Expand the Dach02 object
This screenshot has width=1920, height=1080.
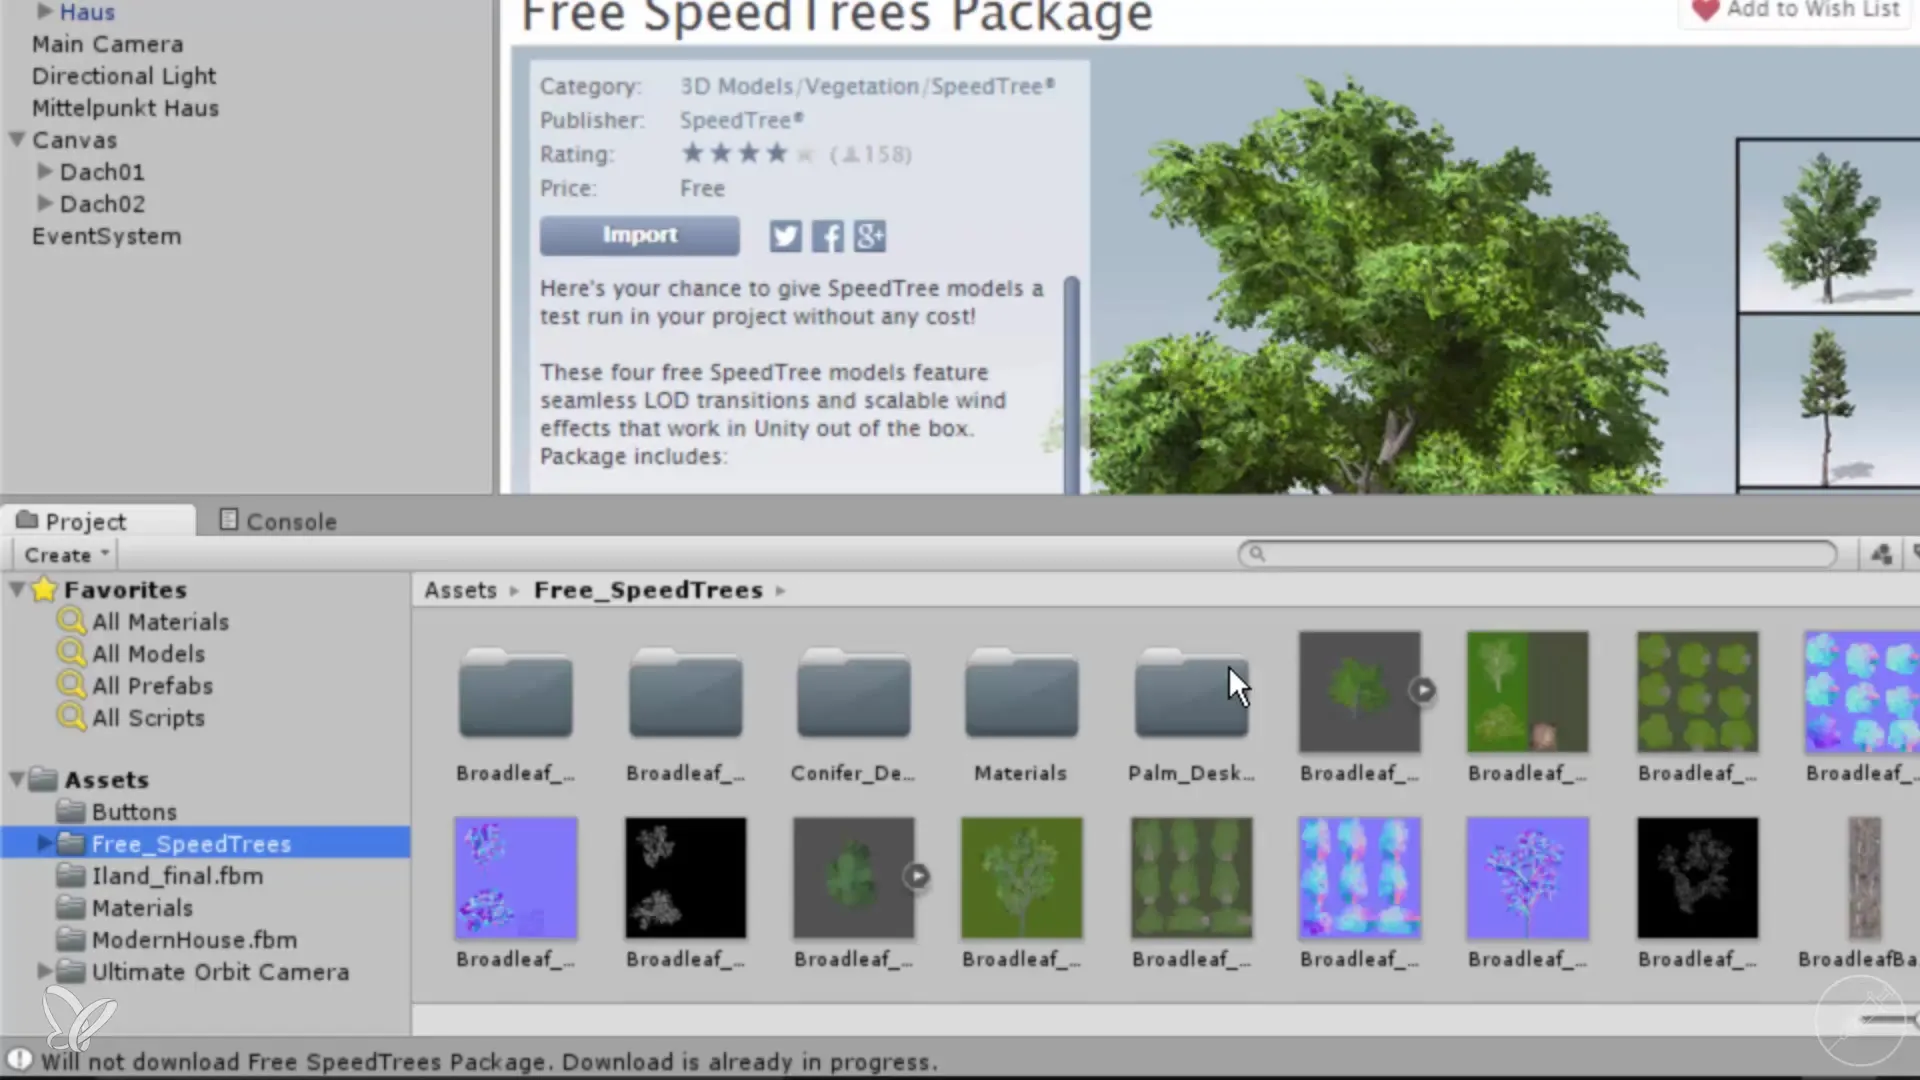click(44, 203)
